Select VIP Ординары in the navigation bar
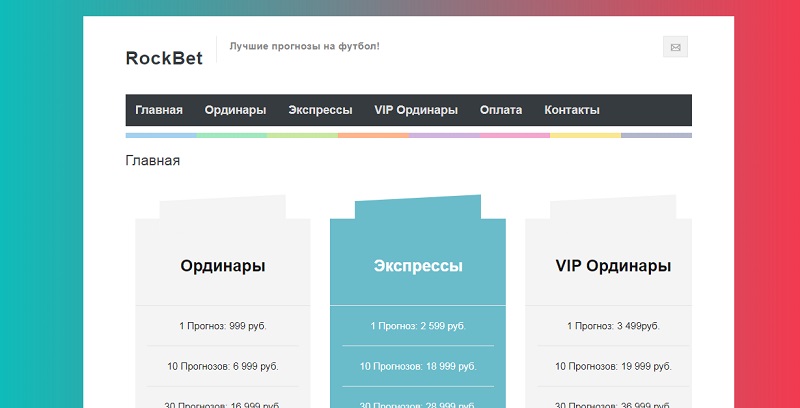The height and width of the screenshot is (408, 800). coord(416,110)
